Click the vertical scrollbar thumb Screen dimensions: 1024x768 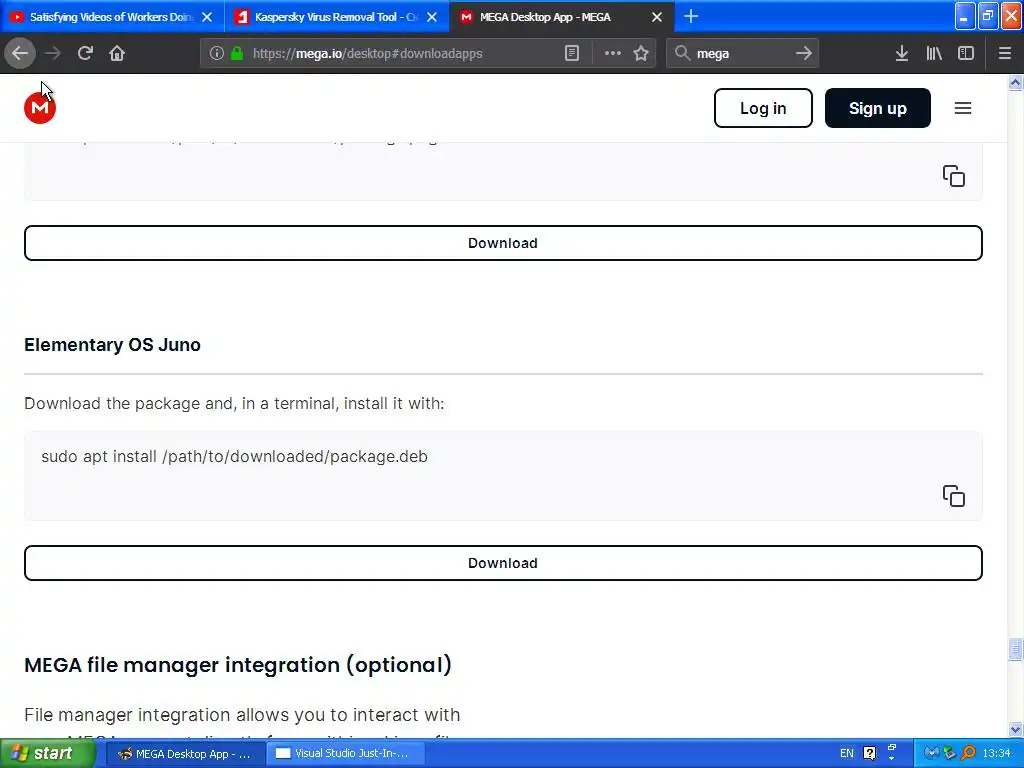click(1015, 649)
